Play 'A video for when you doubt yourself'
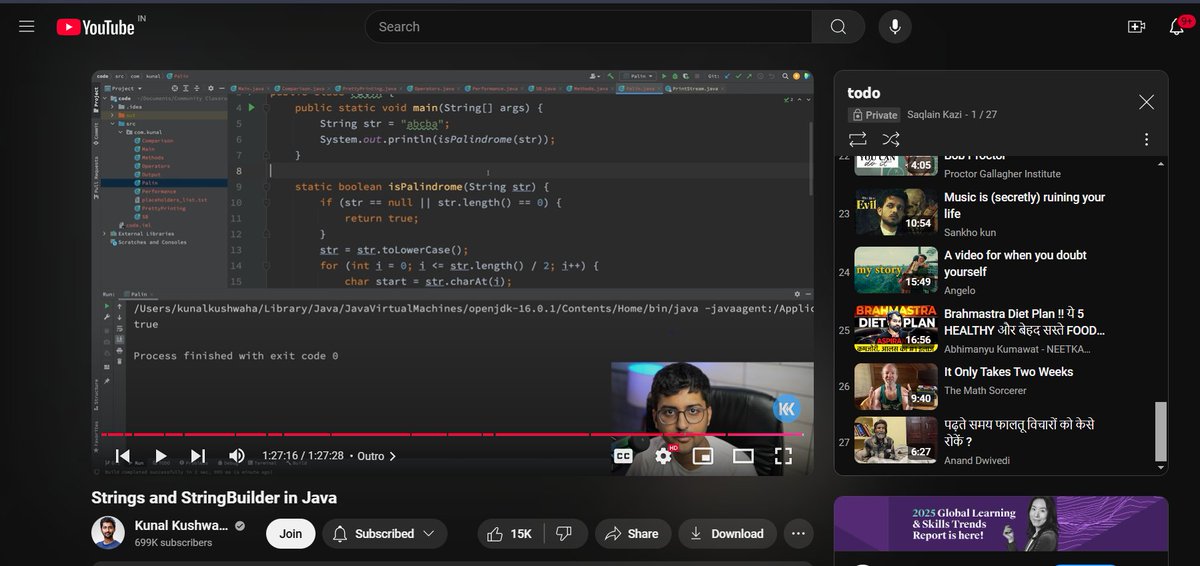The width and height of the screenshot is (1200, 566). [1015, 263]
